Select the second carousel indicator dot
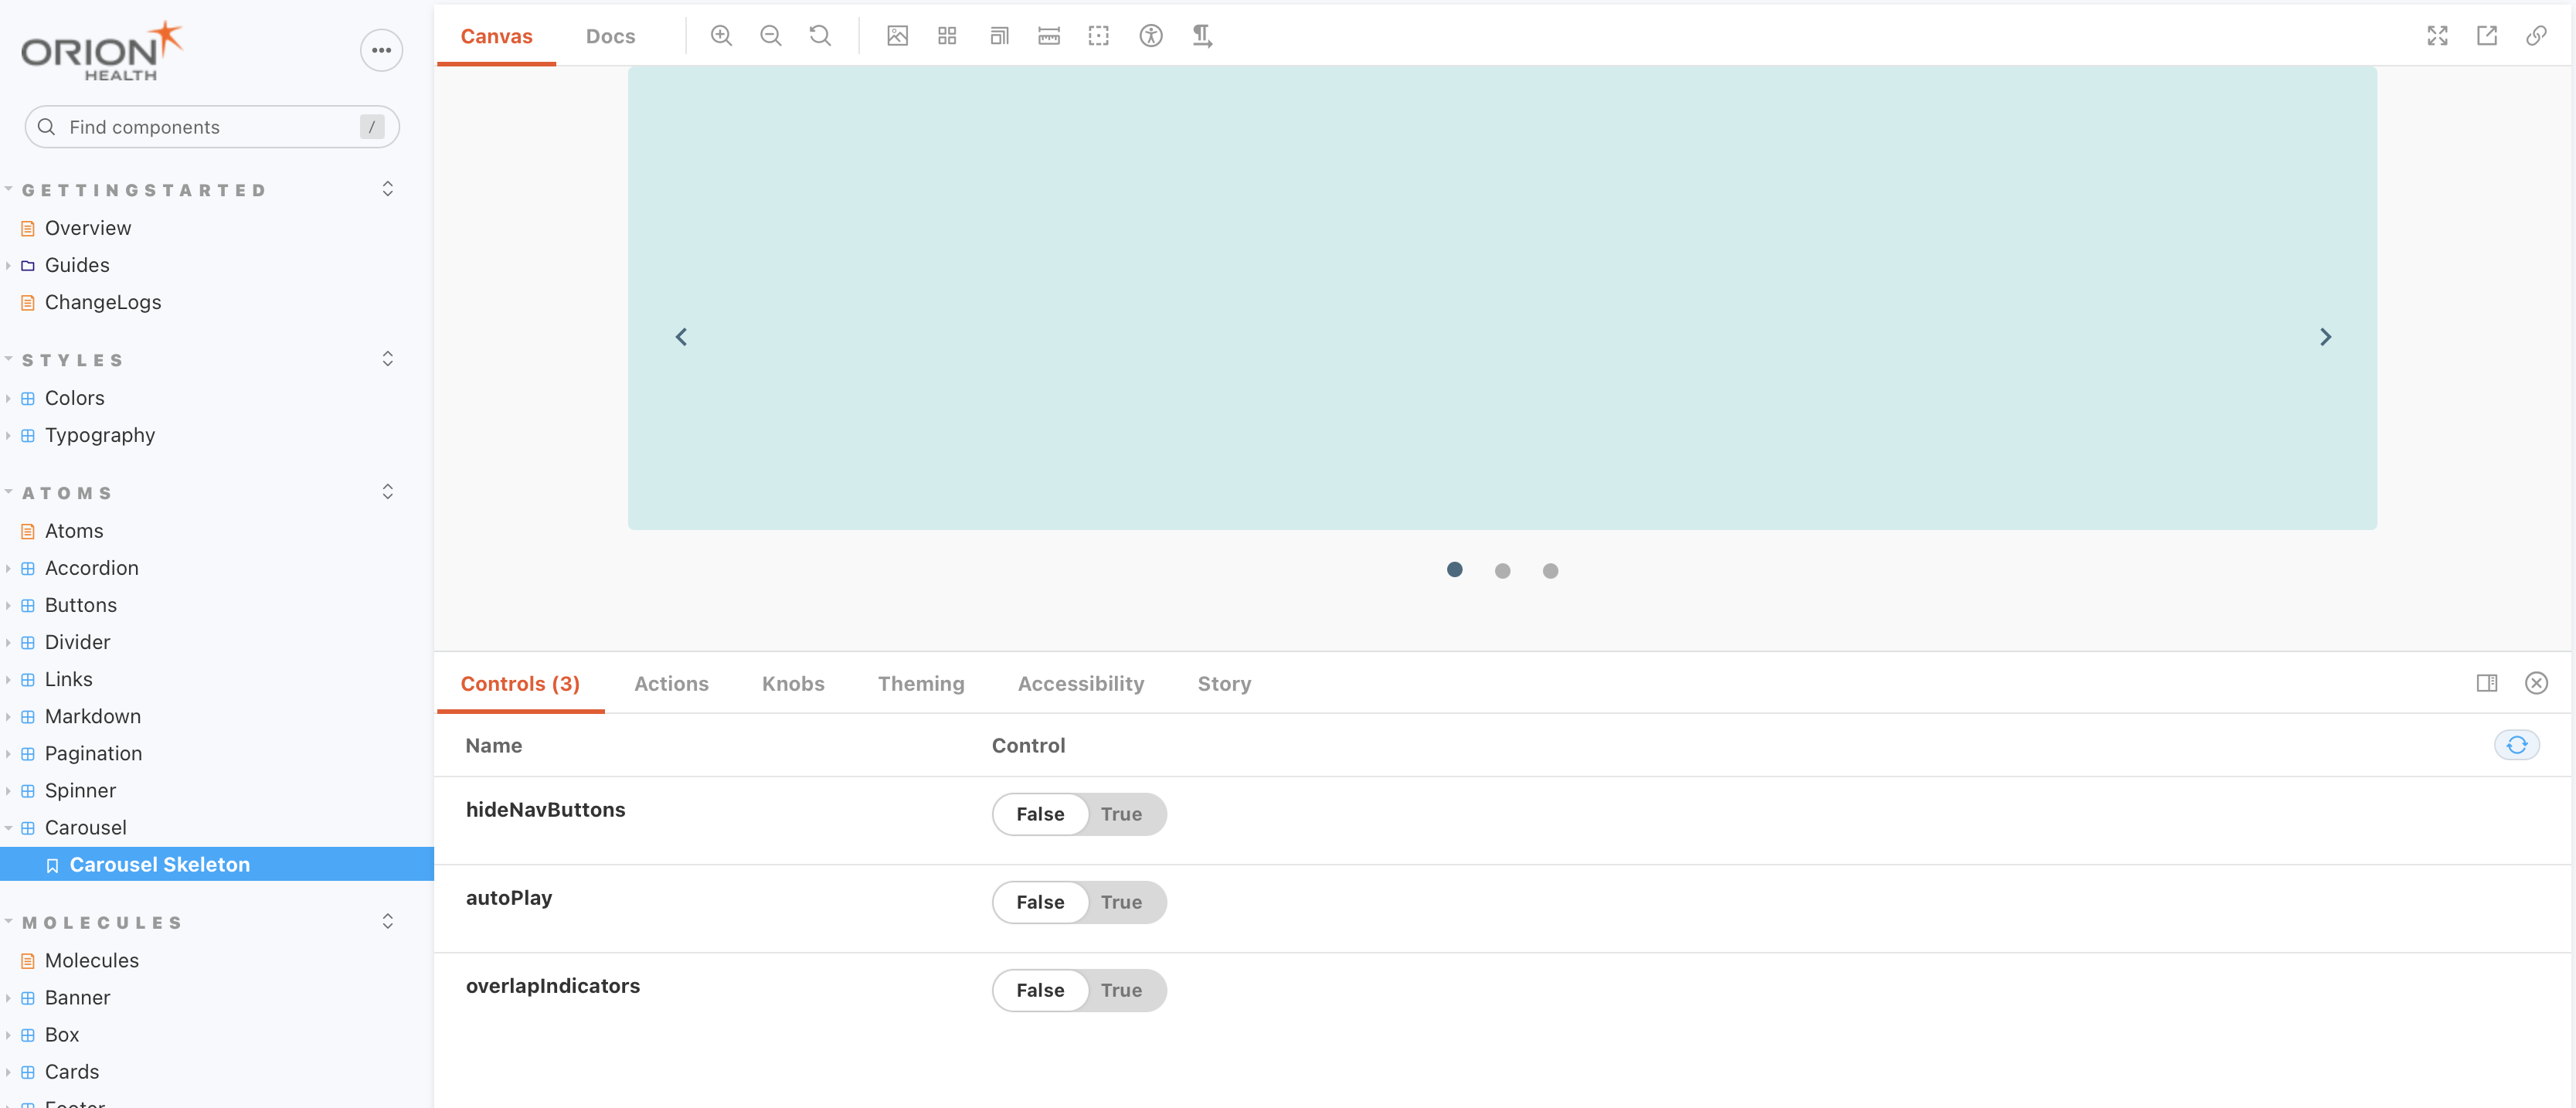This screenshot has width=2576, height=1108. pyautogui.click(x=1502, y=571)
